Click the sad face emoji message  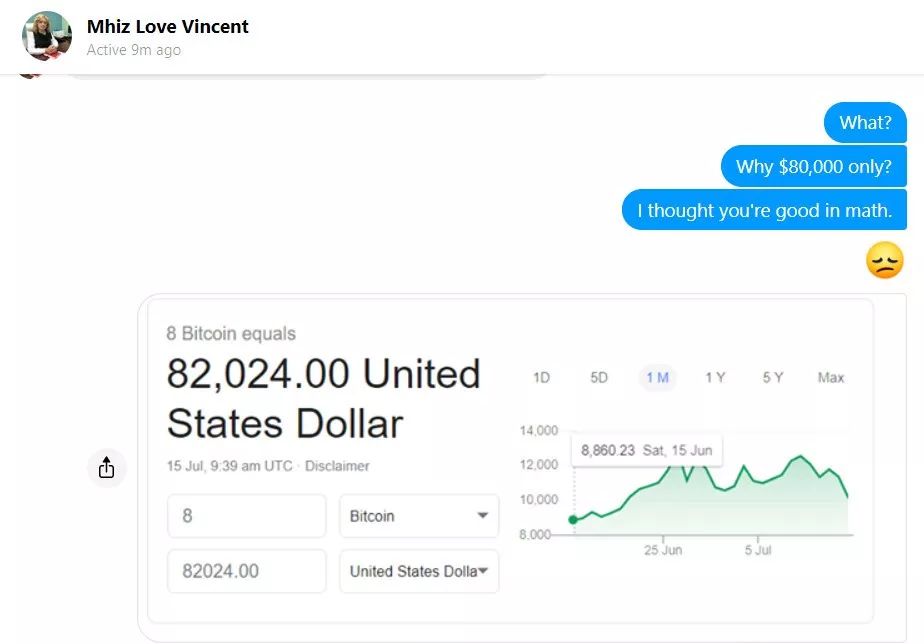pos(885,260)
